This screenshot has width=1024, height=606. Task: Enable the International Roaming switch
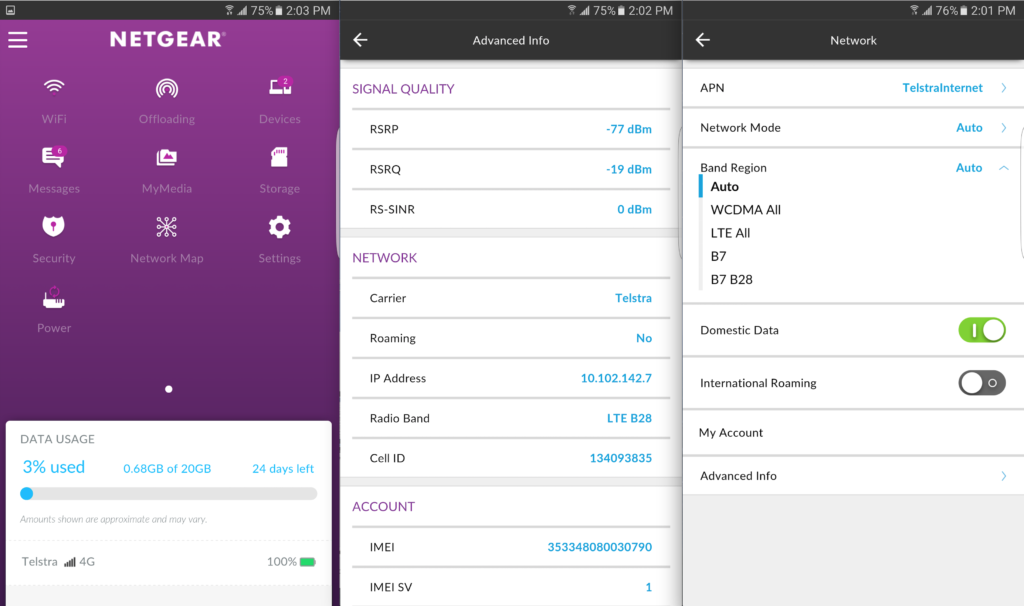click(982, 383)
